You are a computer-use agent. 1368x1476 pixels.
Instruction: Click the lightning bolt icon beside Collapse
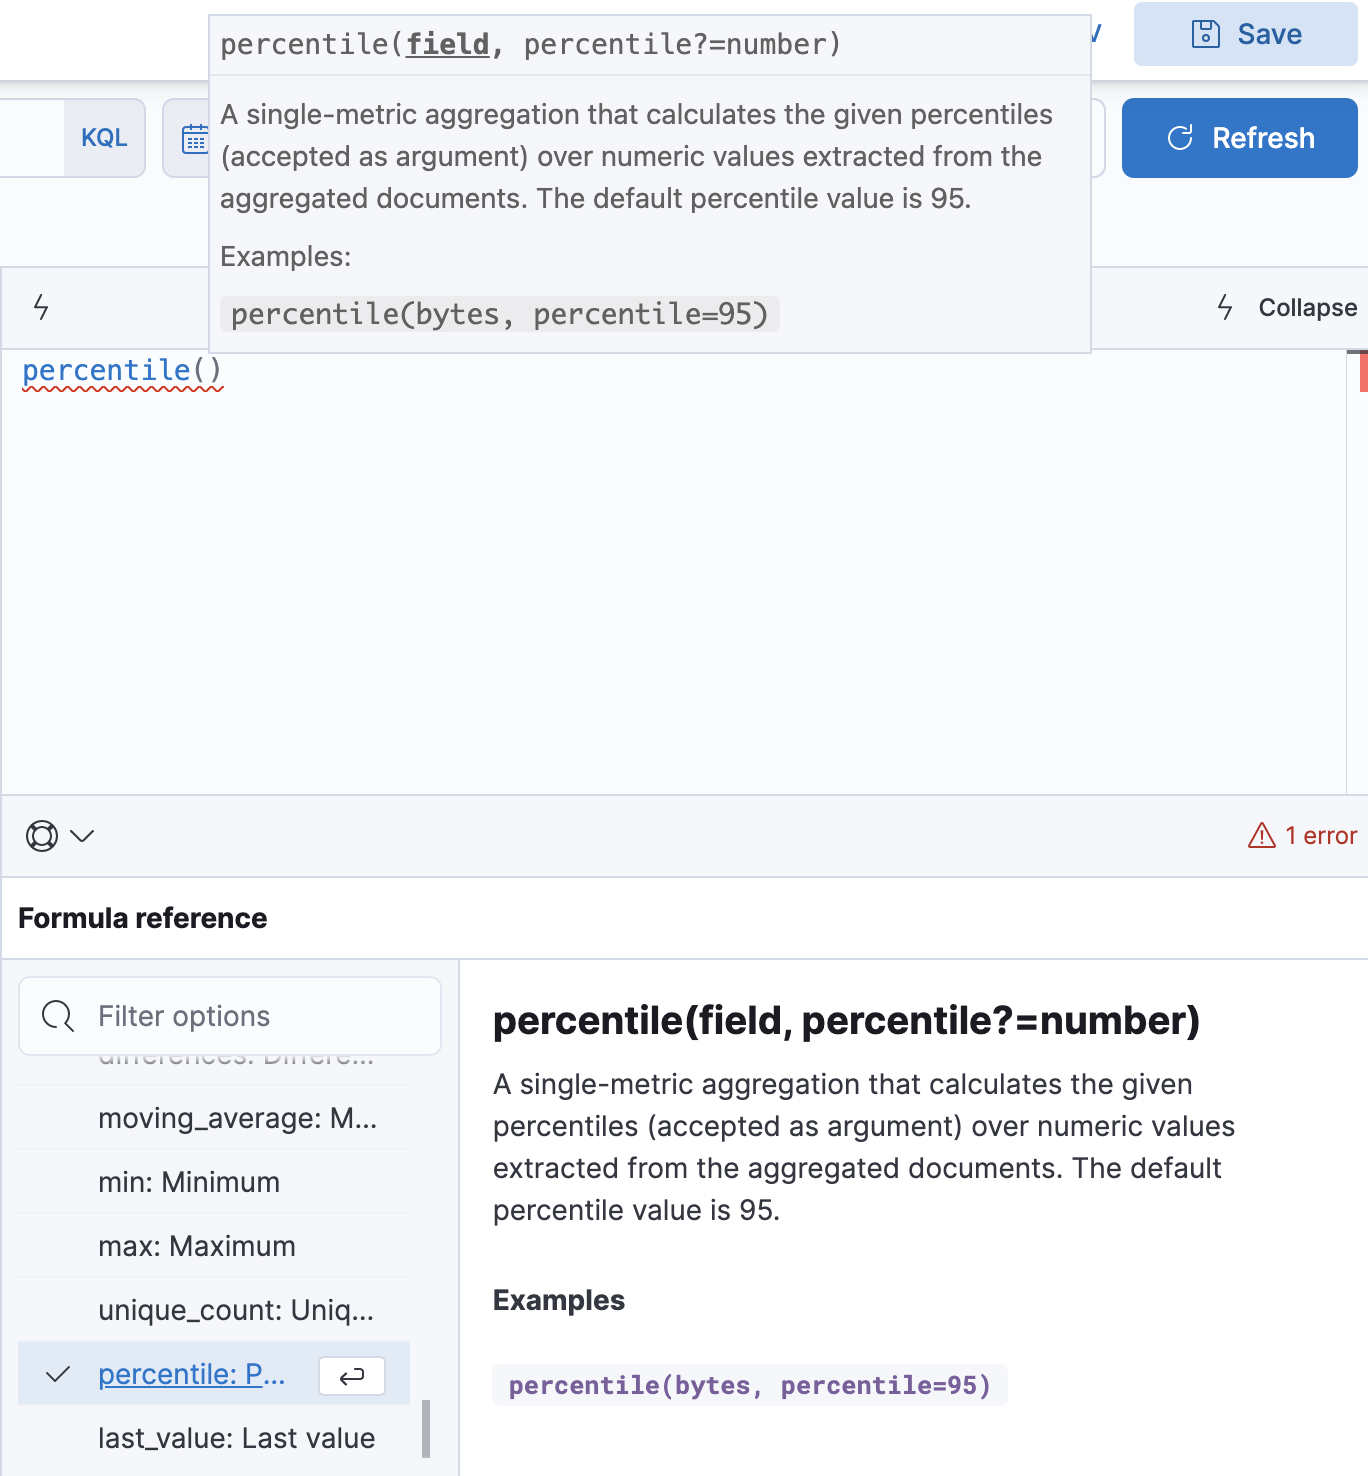(1225, 307)
